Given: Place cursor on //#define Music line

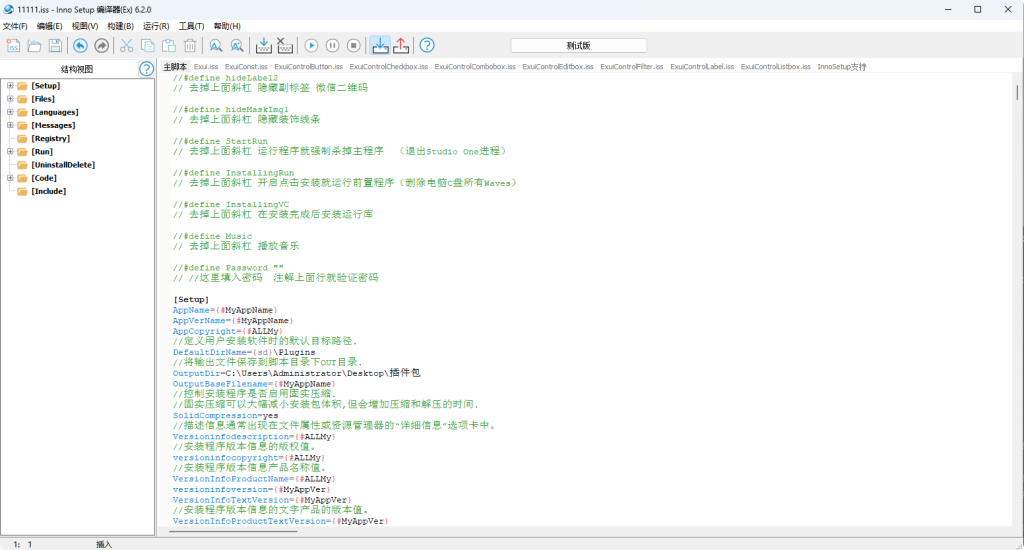Looking at the screenshot, I should pyautogui.click(x=212, y=236).
